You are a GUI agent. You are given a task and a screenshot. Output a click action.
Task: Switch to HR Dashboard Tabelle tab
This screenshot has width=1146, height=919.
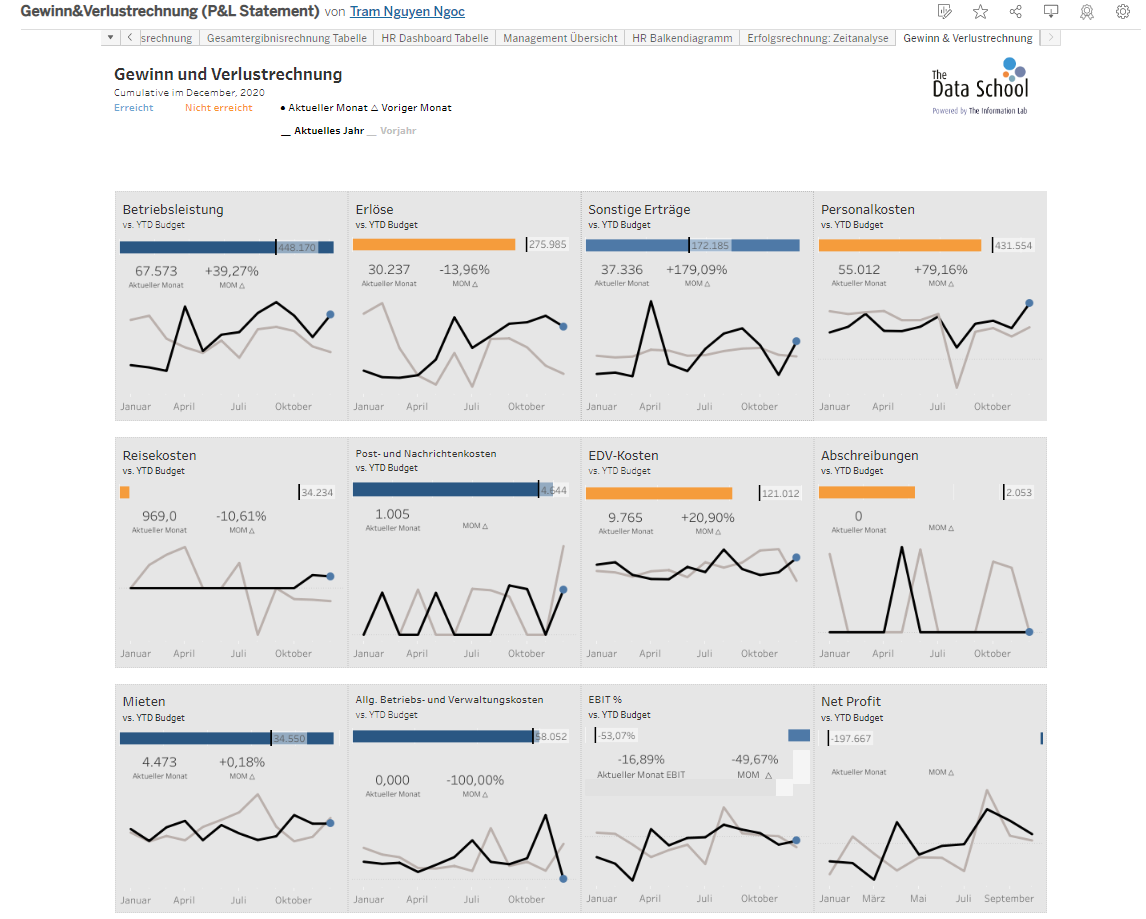coord(435,38)
